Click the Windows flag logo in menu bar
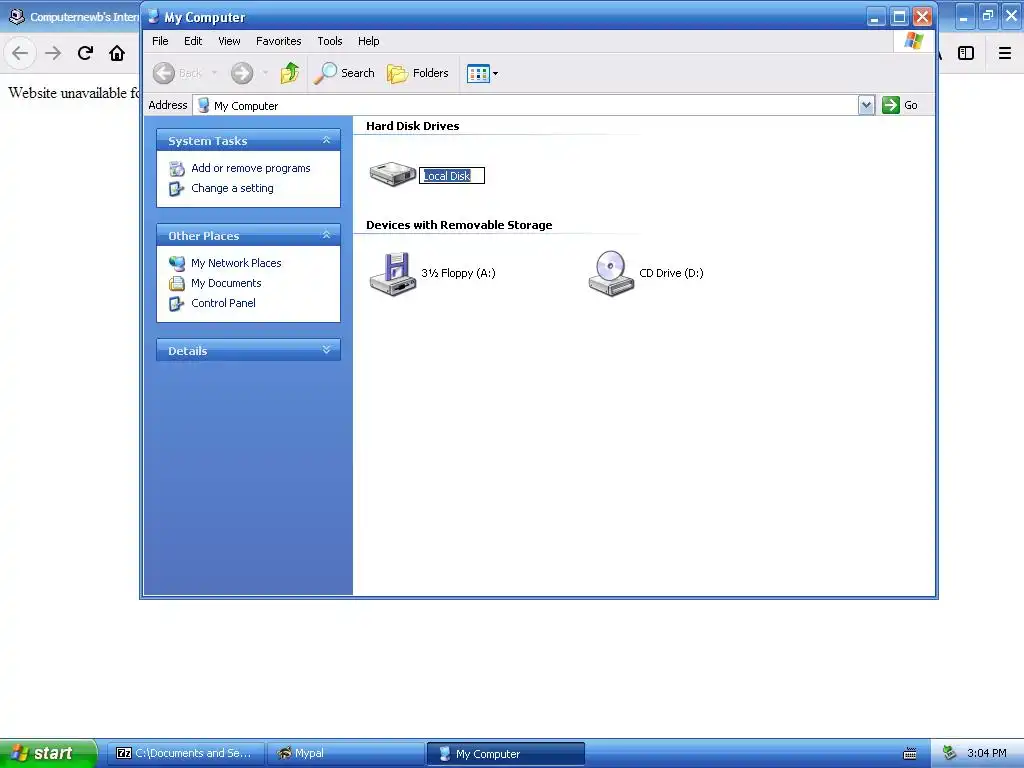 point(914,41)
